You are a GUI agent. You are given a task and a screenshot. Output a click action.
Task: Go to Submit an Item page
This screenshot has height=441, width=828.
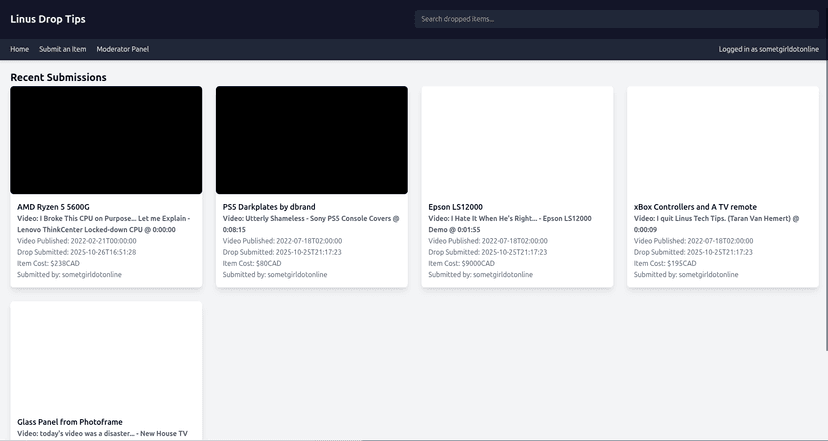pyautogui.click(x=63, y=49)
